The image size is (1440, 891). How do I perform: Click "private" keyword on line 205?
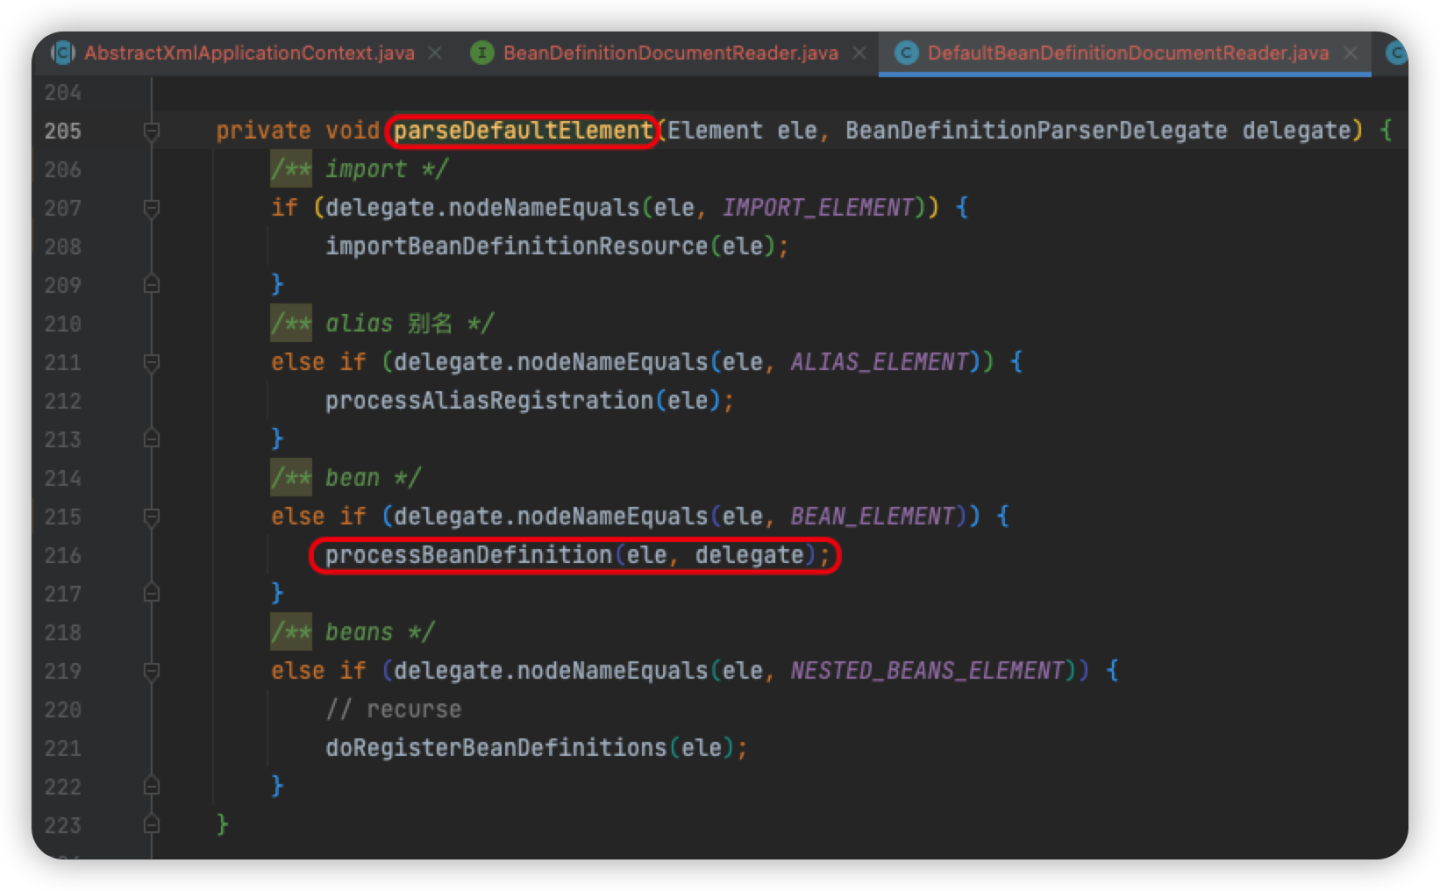click(263, 131)
